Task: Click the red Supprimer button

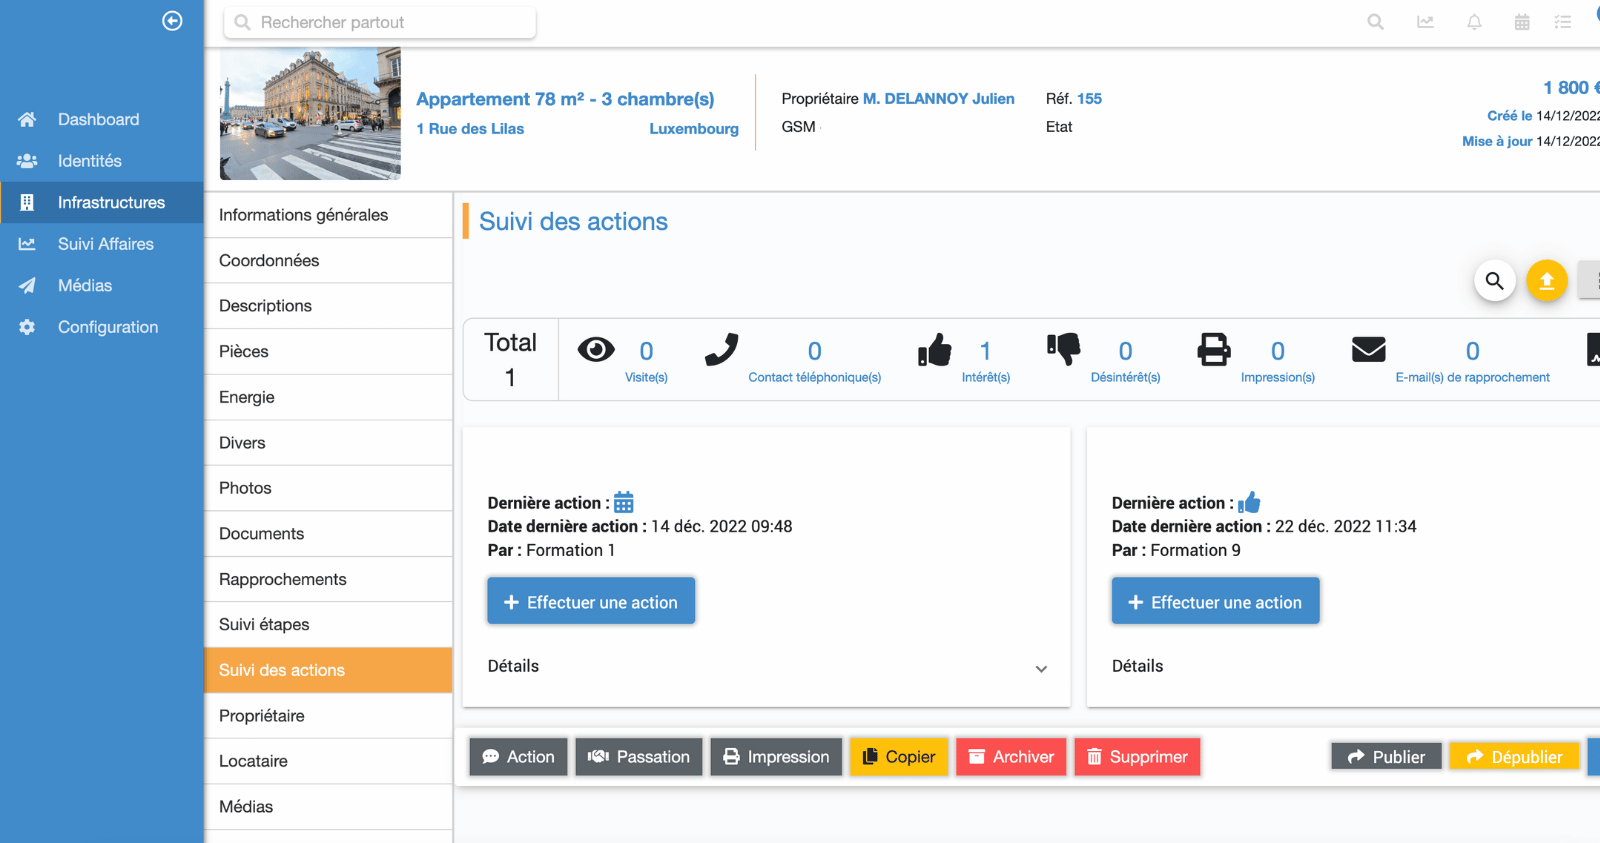Action: pyautogui.click(x=1137, y=757)
